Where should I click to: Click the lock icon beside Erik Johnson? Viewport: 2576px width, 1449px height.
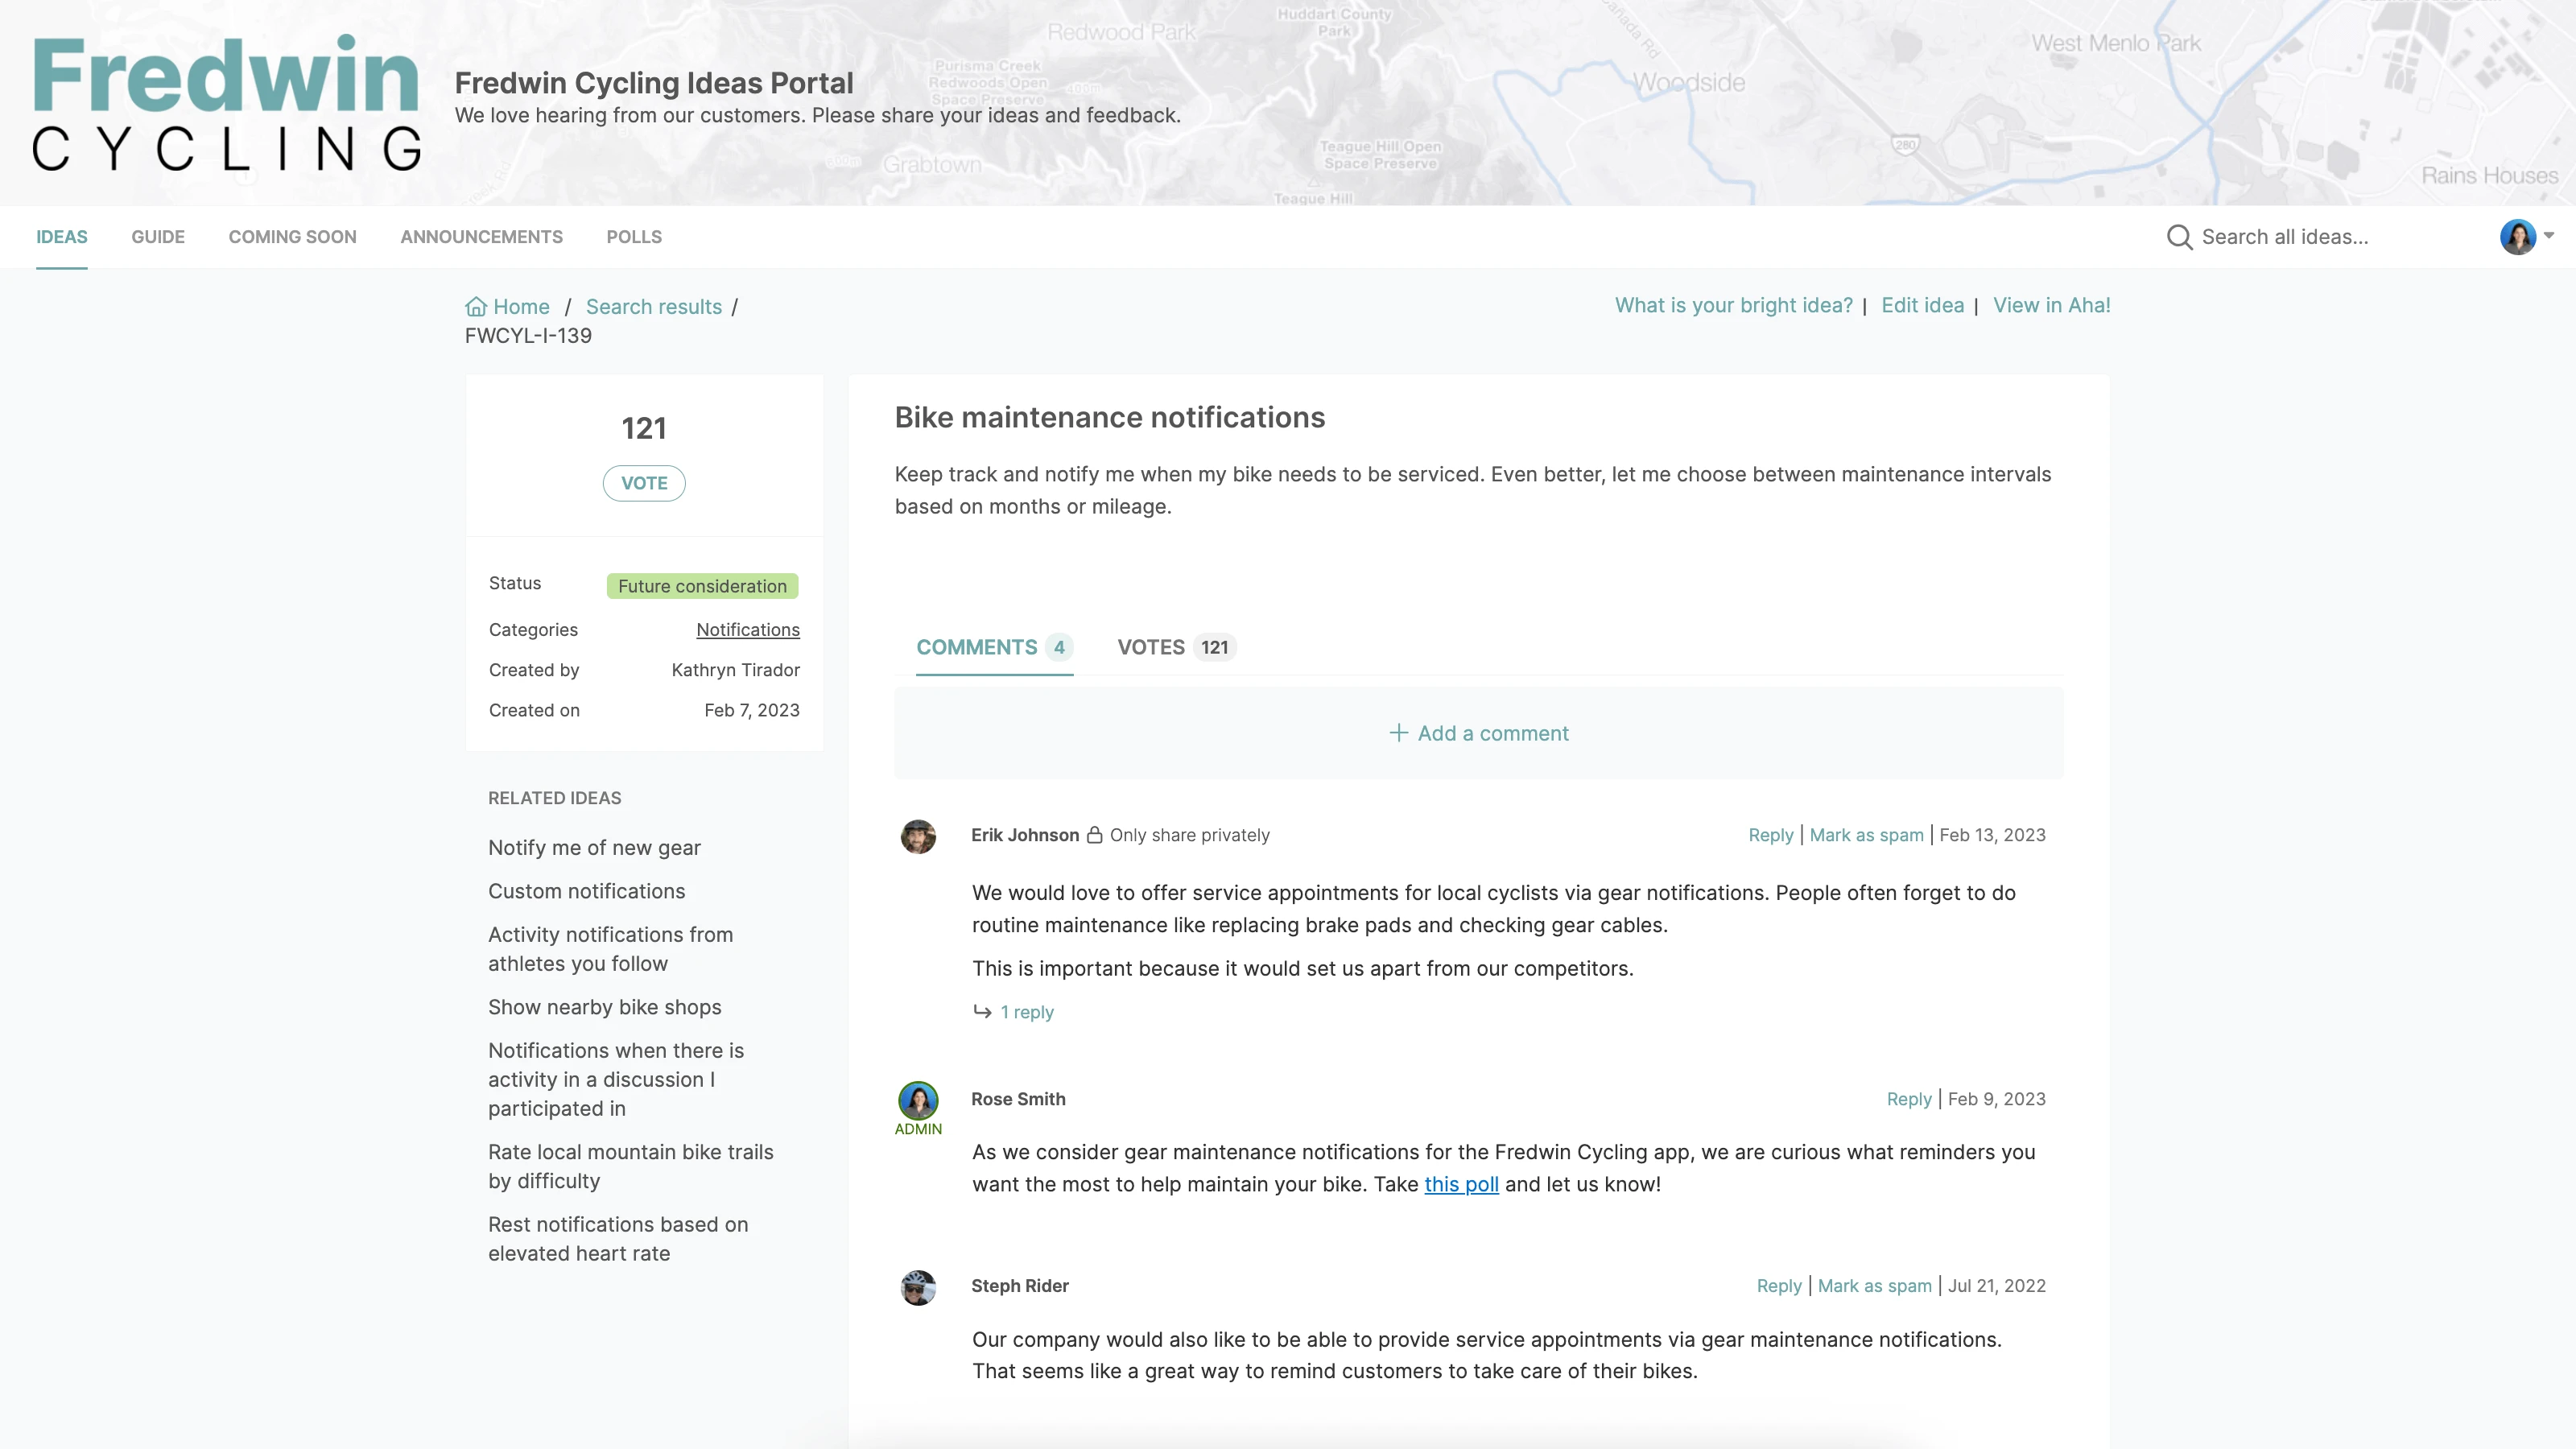[x=1094, y=835]
